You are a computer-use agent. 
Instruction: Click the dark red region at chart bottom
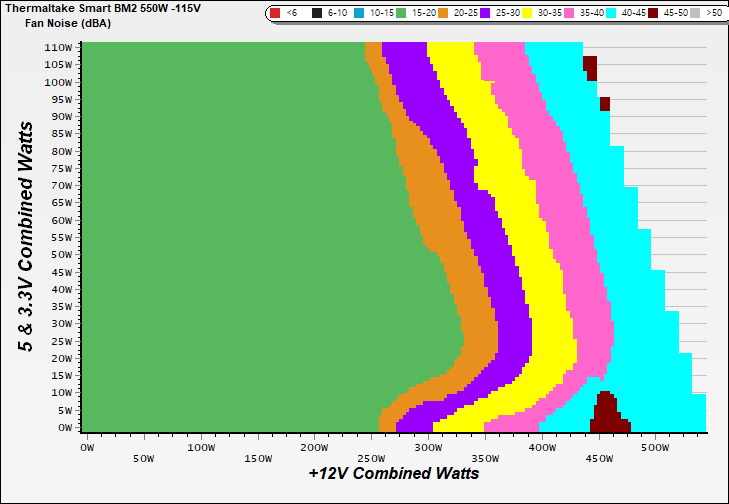[608, 413]
